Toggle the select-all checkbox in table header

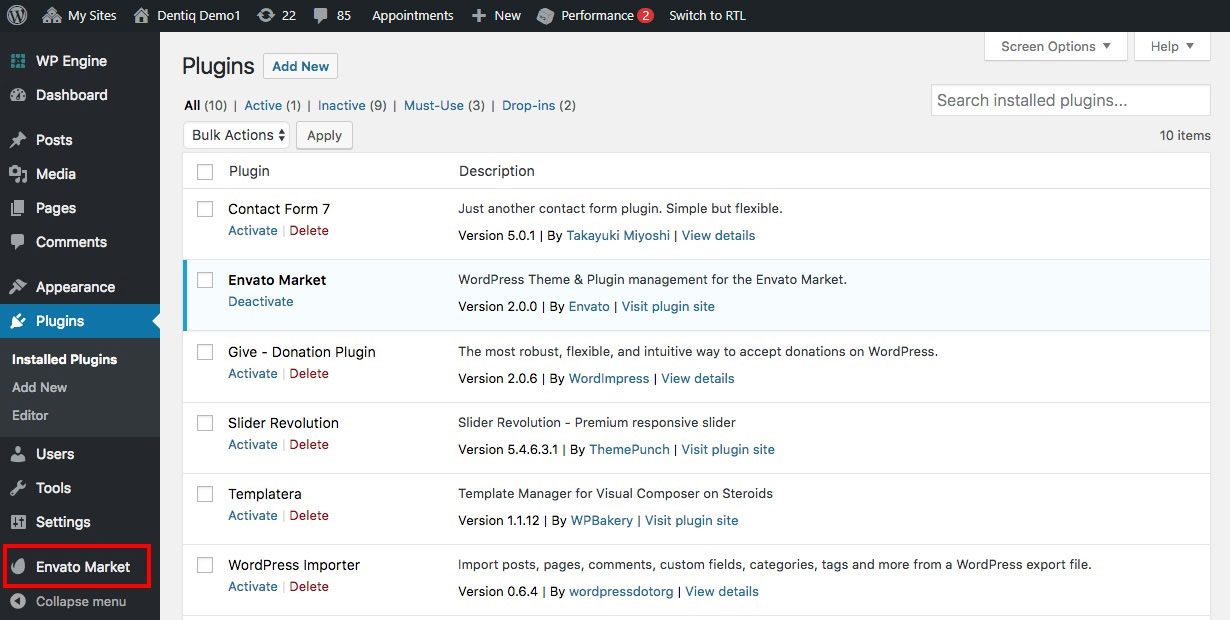click(x=205, y=172)
